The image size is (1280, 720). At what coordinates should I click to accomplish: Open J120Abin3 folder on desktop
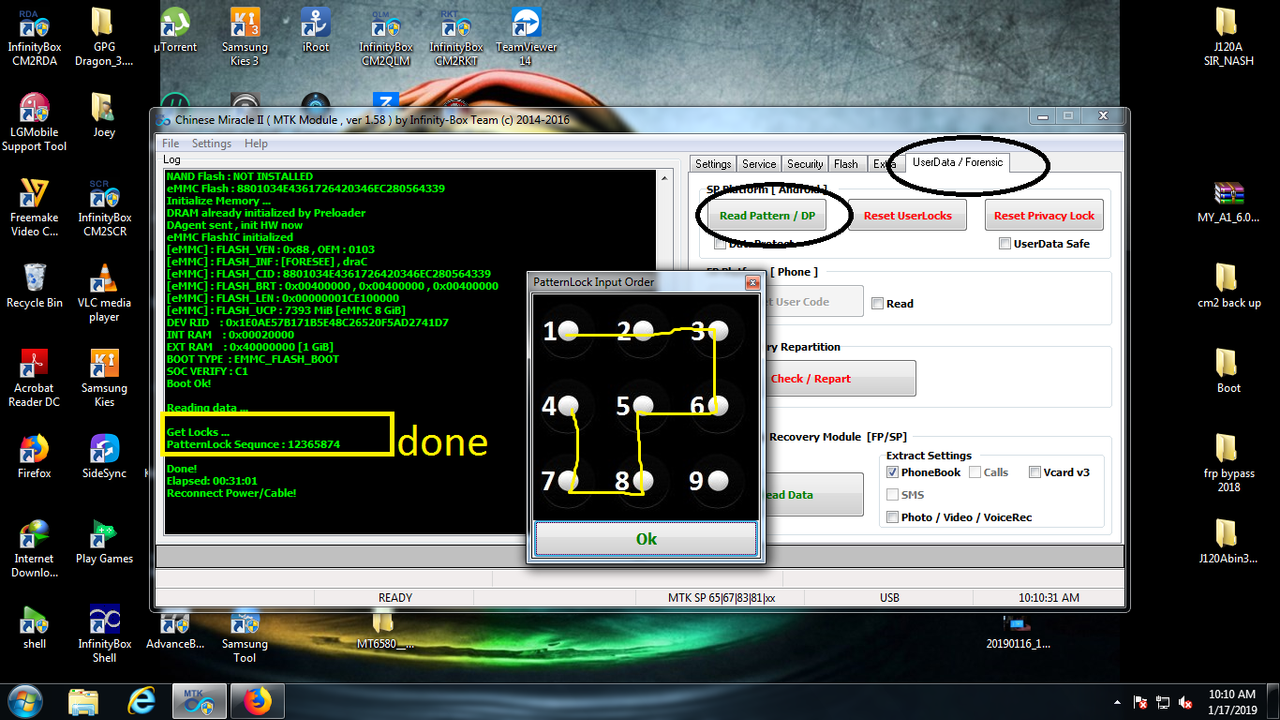pos(1229,542)
